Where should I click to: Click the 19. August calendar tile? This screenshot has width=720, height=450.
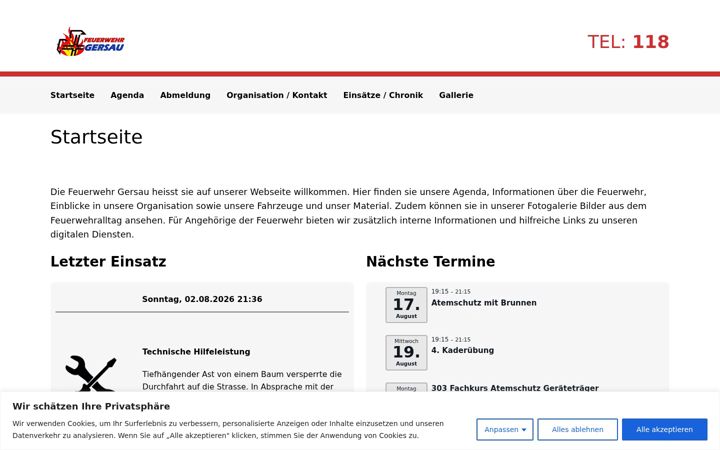406,353
